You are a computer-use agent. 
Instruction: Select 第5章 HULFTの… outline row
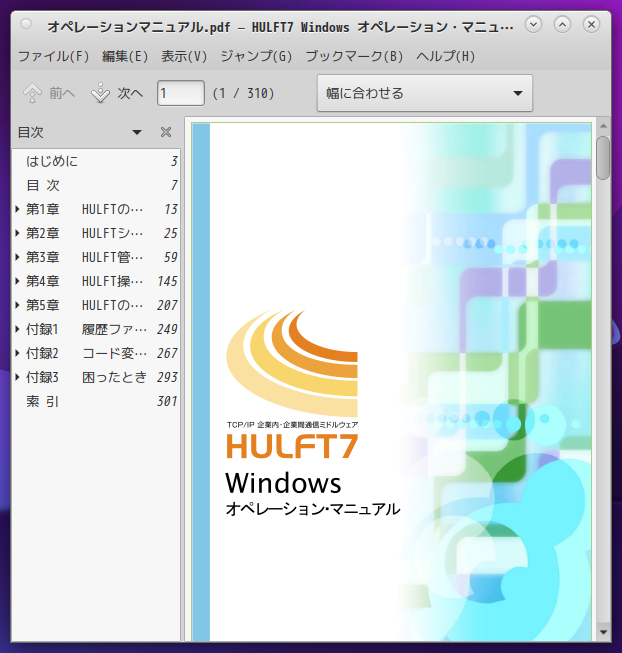[96, 305]
